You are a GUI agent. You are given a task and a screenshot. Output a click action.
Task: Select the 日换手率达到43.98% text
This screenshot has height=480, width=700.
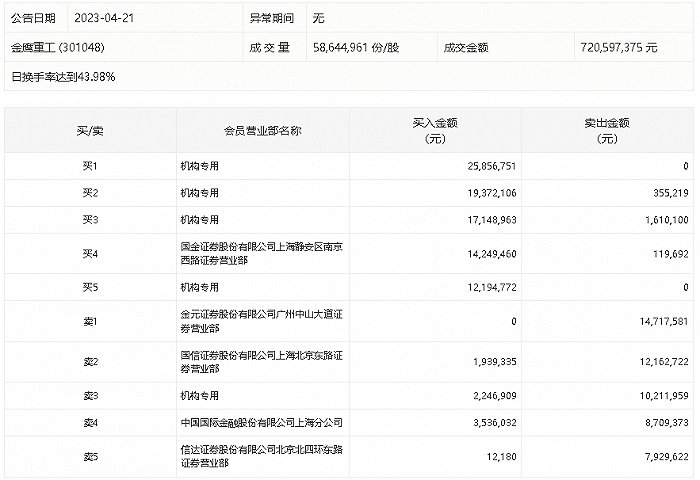(63, 76)
